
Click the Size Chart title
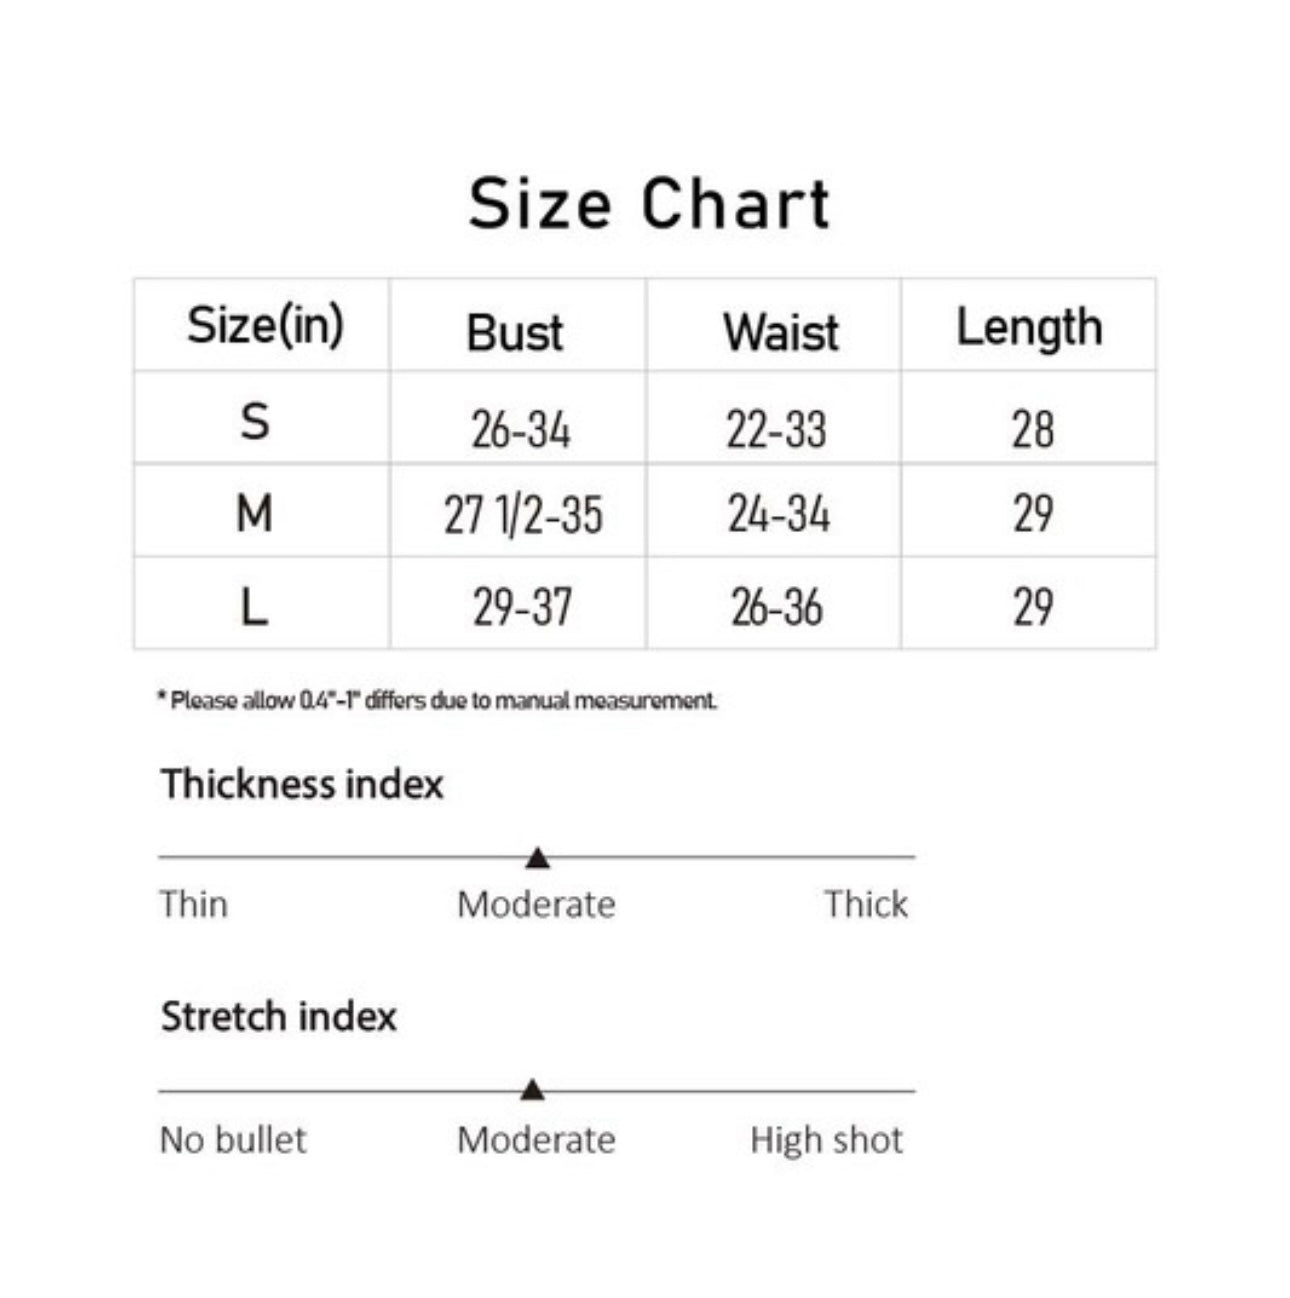tap(649, 204)
